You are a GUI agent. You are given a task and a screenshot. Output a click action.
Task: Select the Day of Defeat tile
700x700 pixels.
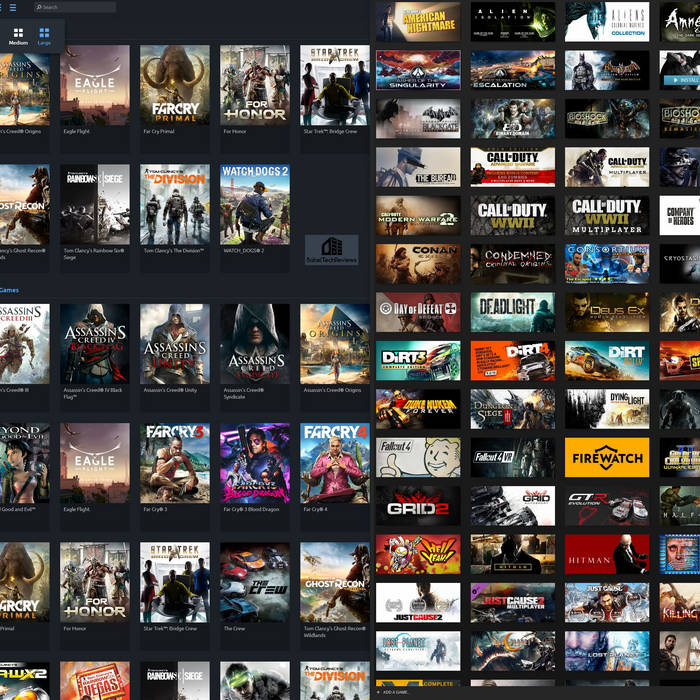click(x=418, y=312)
